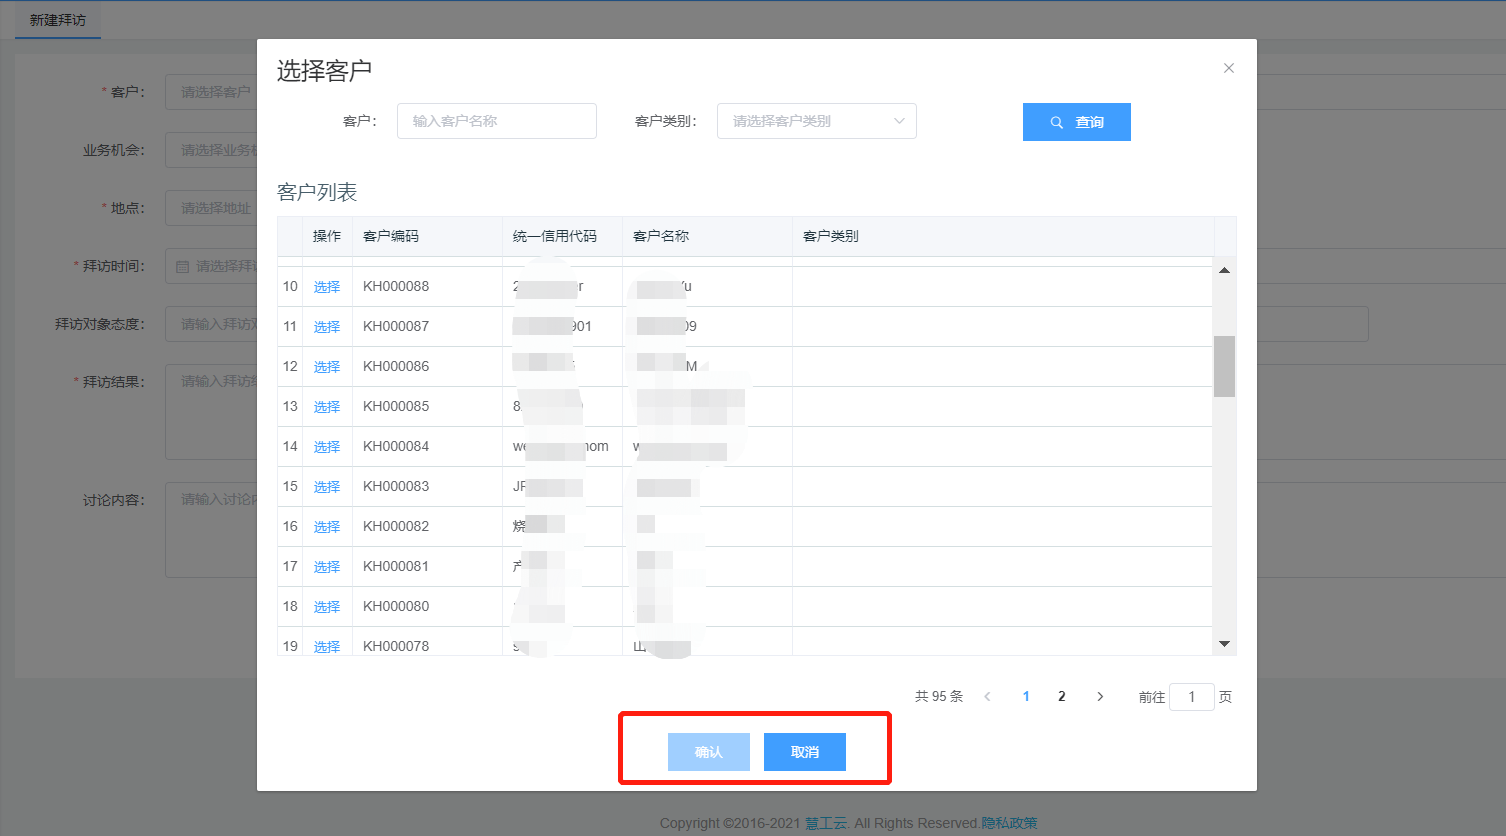Select customer KH000087 via 选择 link
This screenshot has width=1506, height=836.
point(327,327)
